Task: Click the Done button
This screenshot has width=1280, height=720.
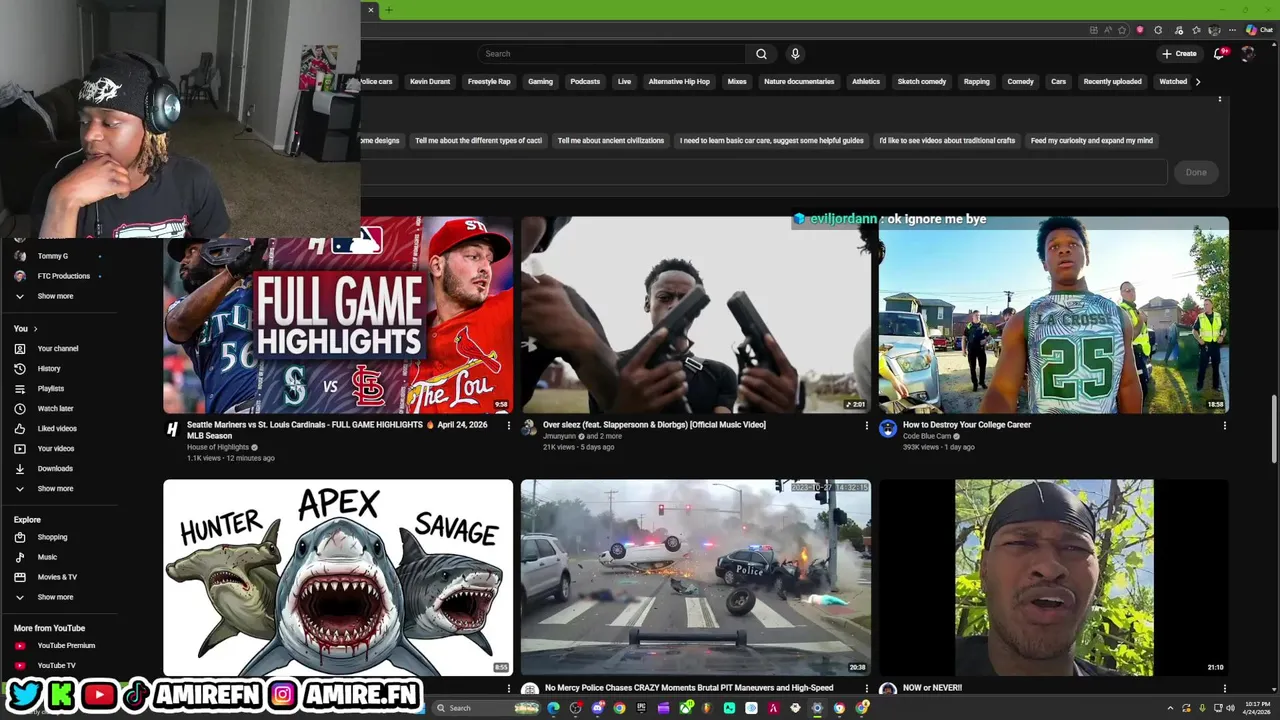Action: click(x=1196, y=172)
